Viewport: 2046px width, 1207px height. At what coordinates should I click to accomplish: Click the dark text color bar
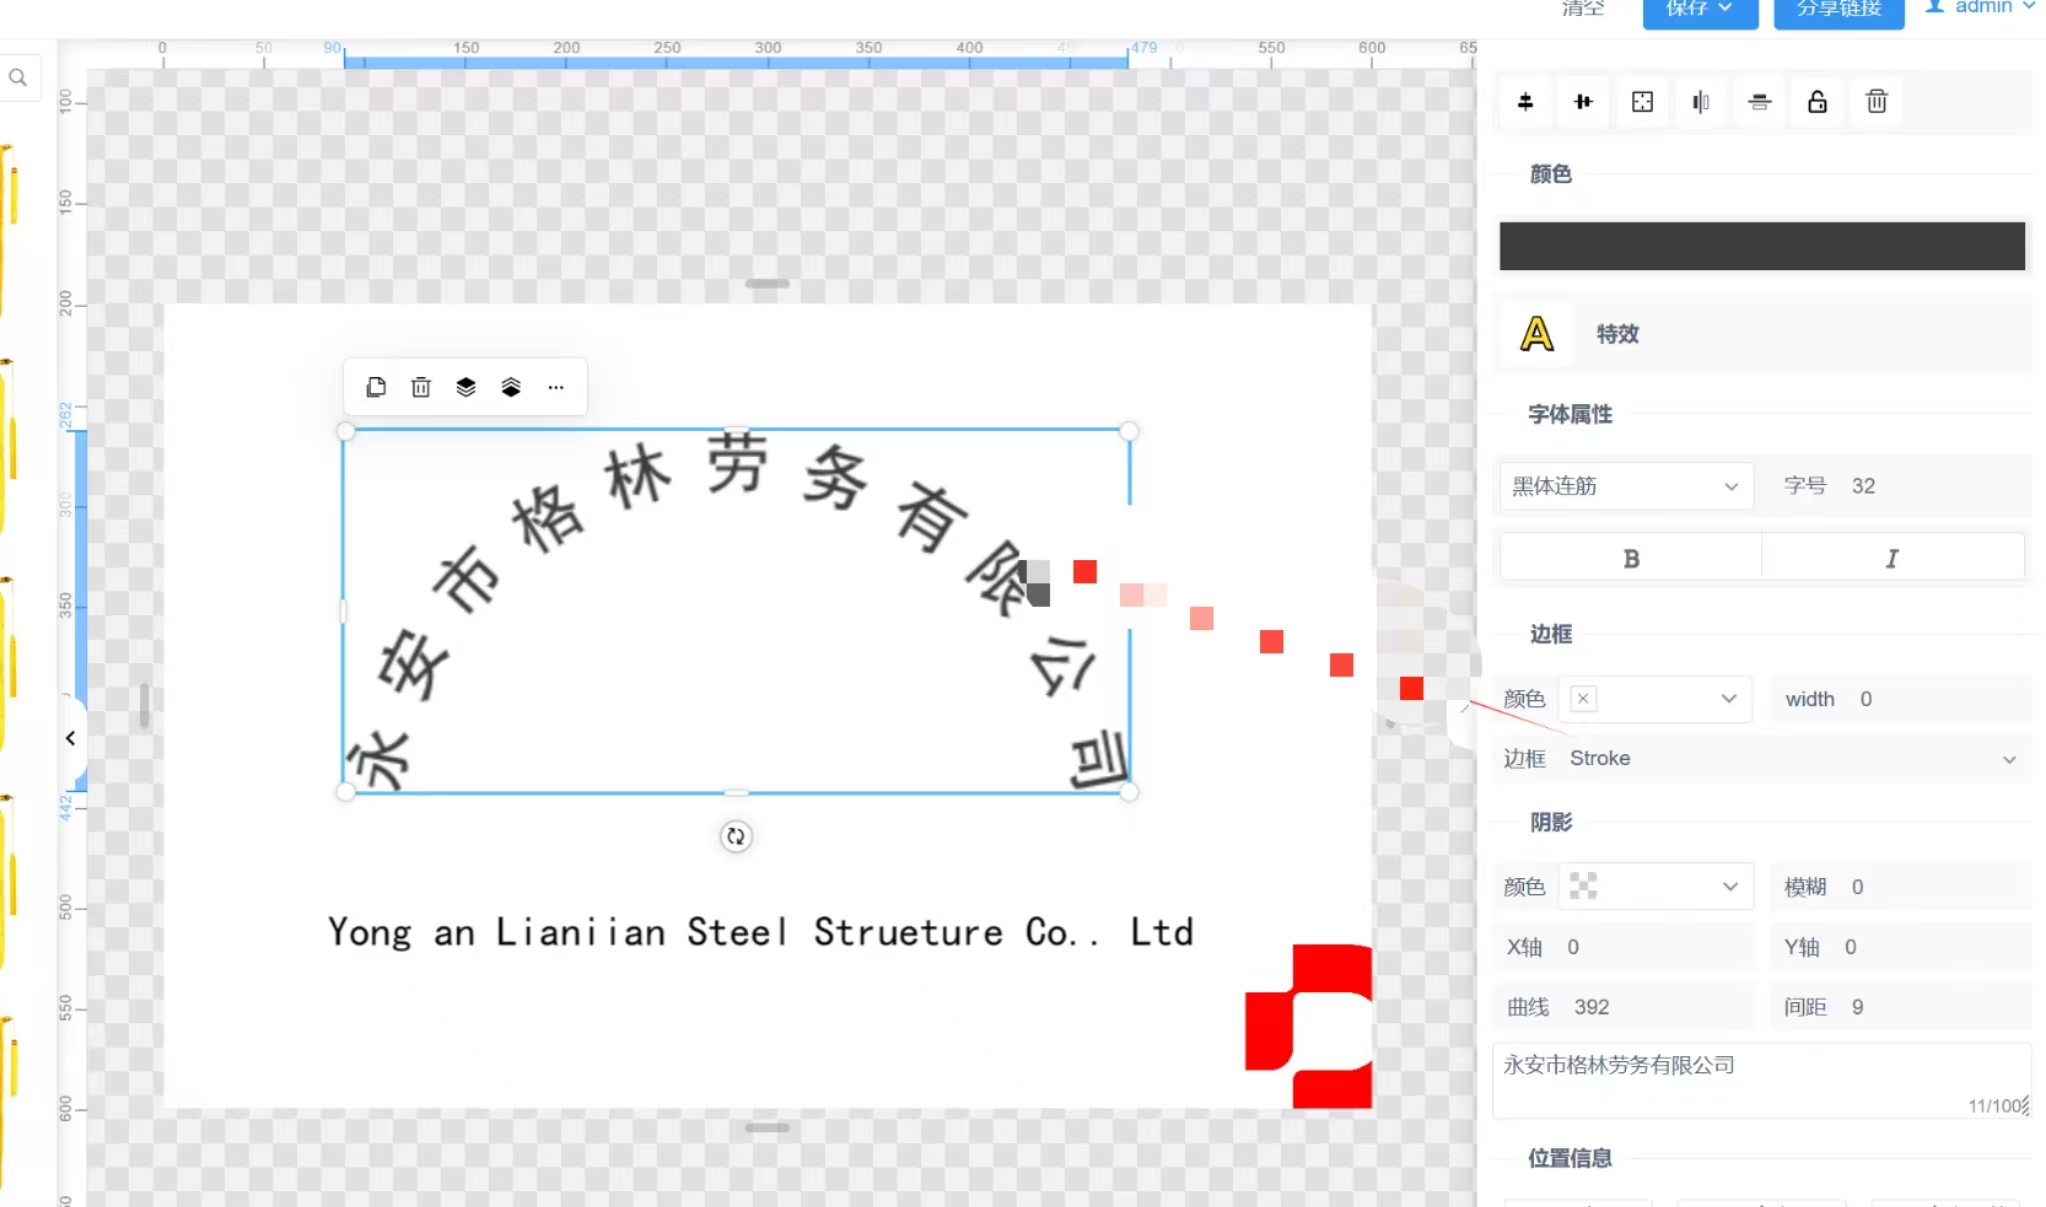pos(1762,246)
